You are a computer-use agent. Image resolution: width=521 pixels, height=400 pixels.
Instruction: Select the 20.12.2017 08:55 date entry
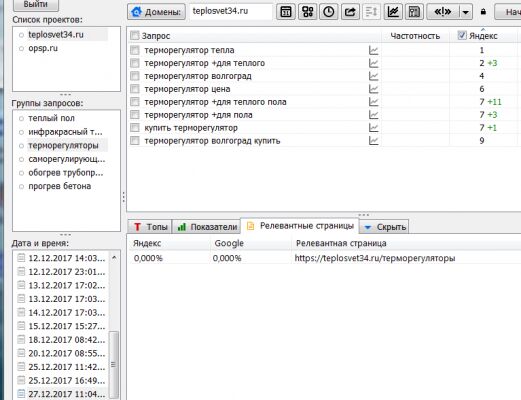(62, 354)
